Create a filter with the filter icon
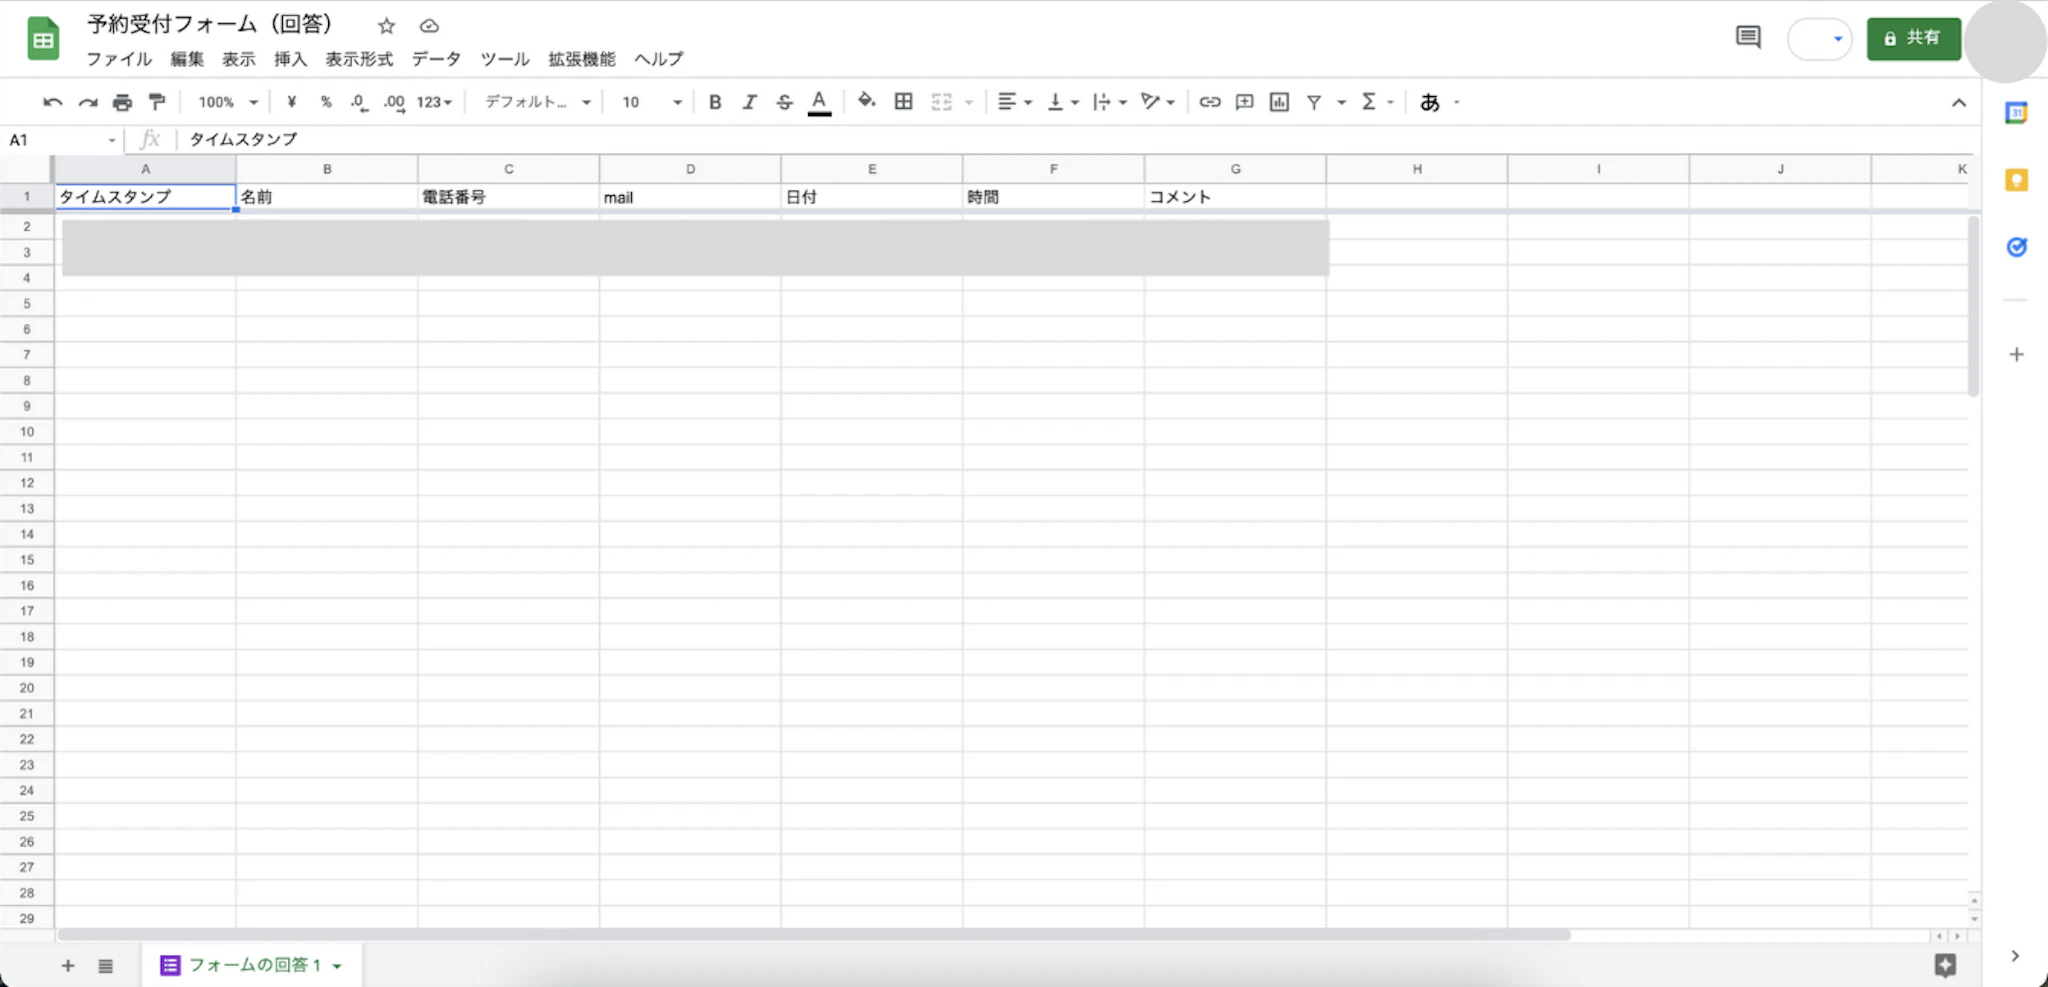This screenshot has width=2048, height=987. pyautogui.click(x=1313, y=101)
